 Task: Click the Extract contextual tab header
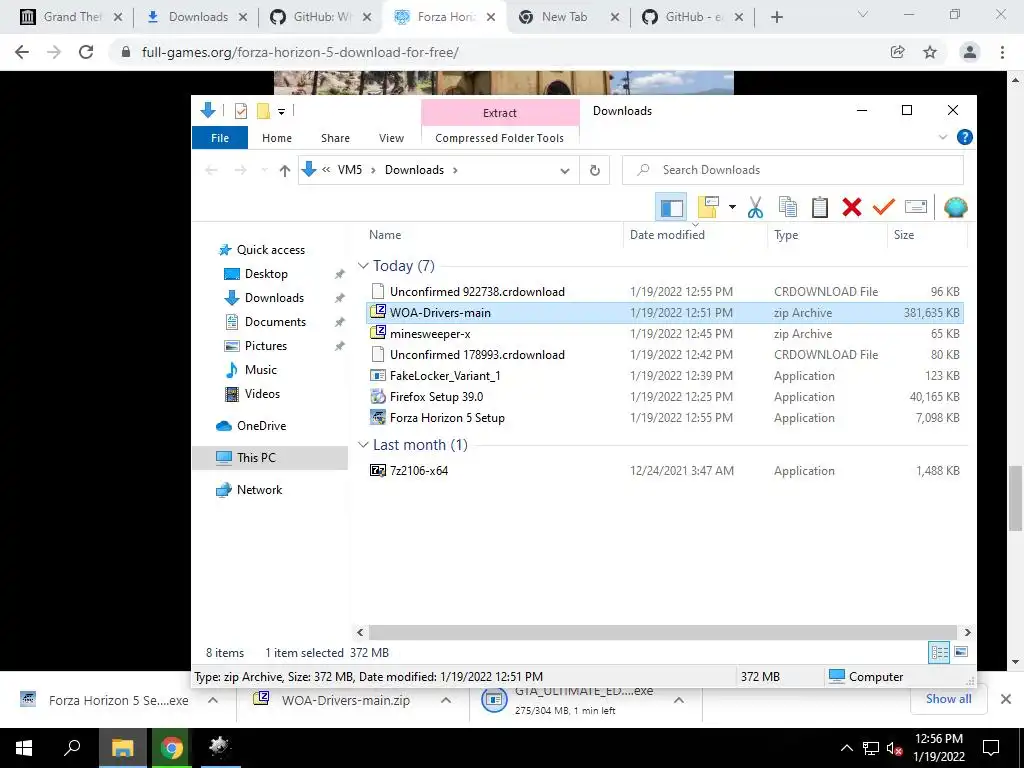[x=500, y=112]
